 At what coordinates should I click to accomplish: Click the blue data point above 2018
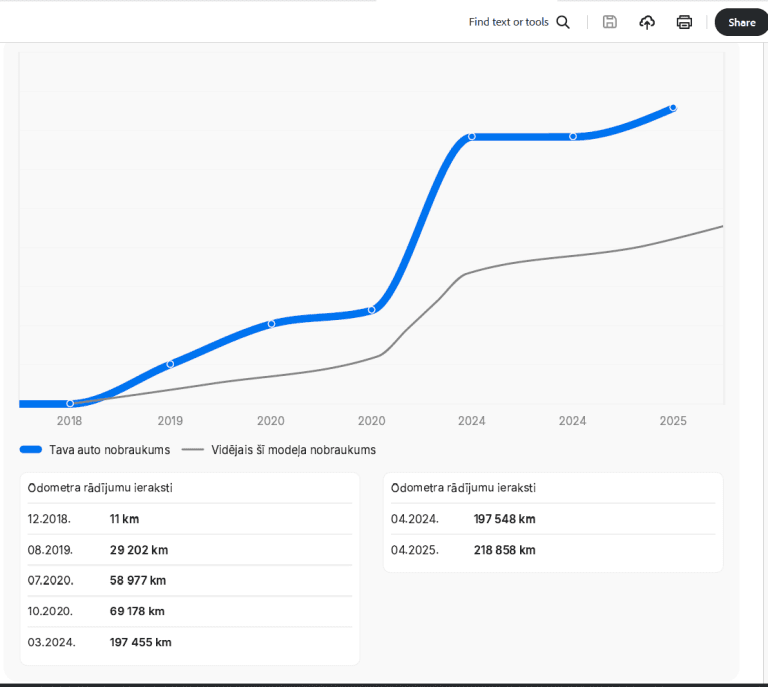coord(70,404)
